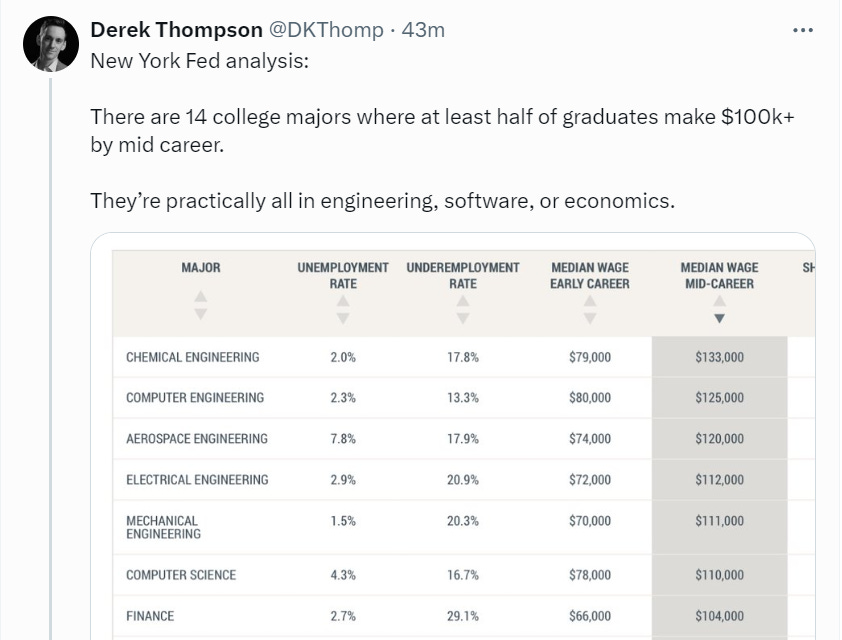This screenshot has width=842, height=640.
Task: Click the $133,000 mid-career wage cell
Action: click(719, 357)
